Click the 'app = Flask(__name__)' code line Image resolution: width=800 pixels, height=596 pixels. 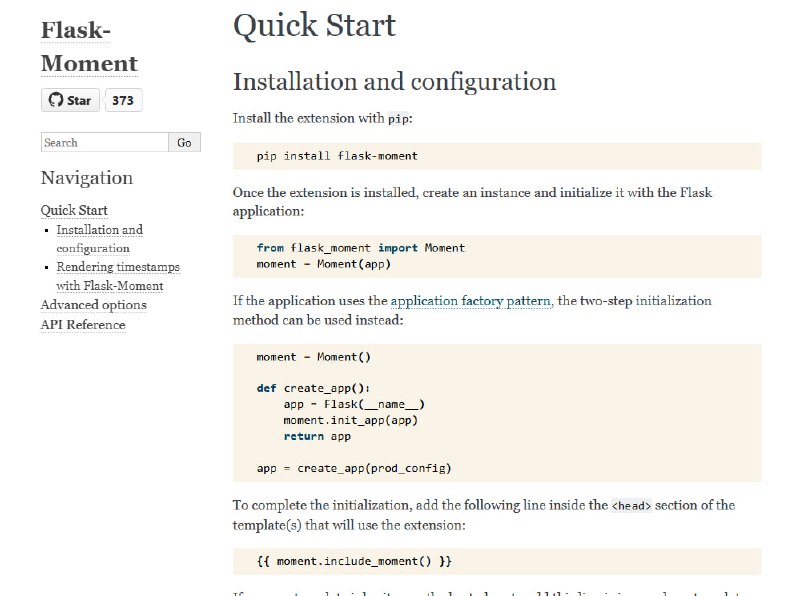pyautogui.click(x=354, y=405)
